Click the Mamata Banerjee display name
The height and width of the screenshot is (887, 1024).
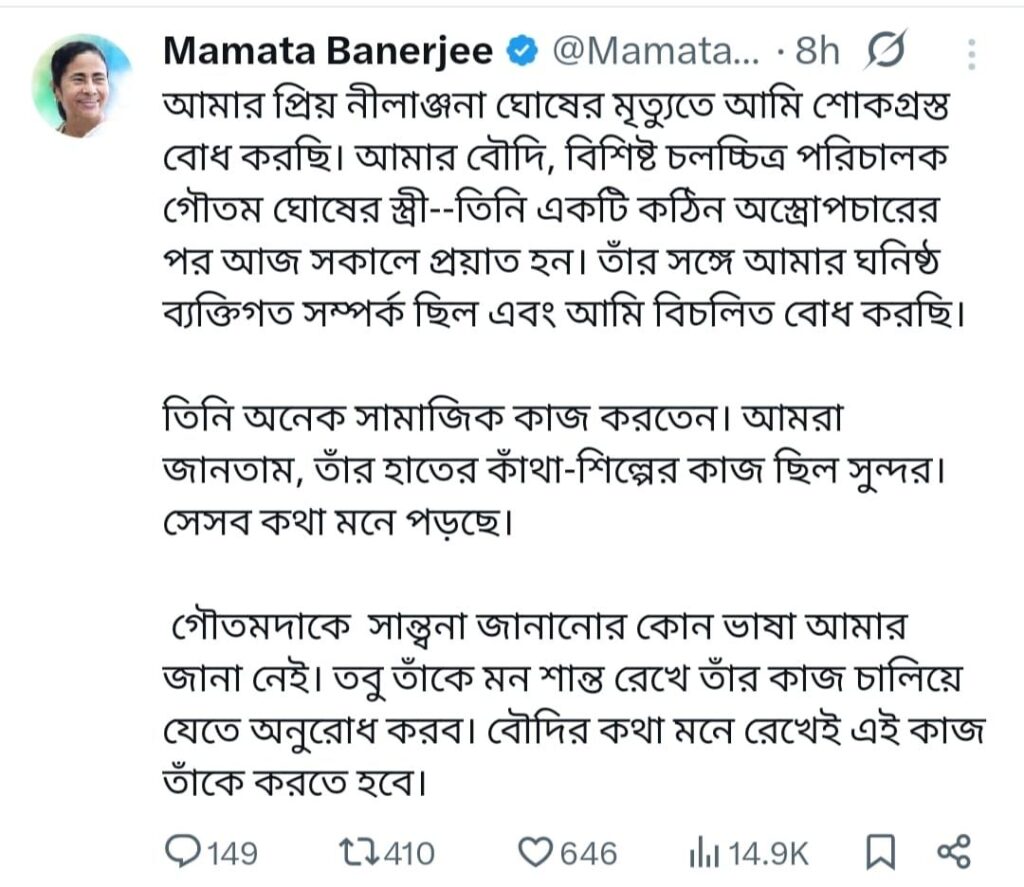coord(327,52)
